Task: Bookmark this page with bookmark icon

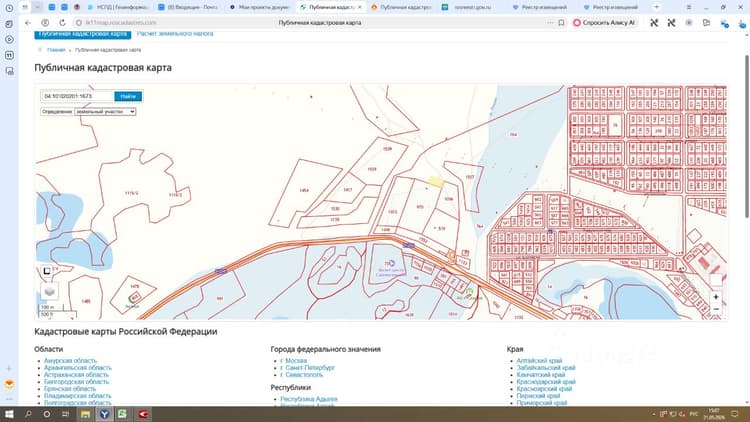Action: pos(561,22)
